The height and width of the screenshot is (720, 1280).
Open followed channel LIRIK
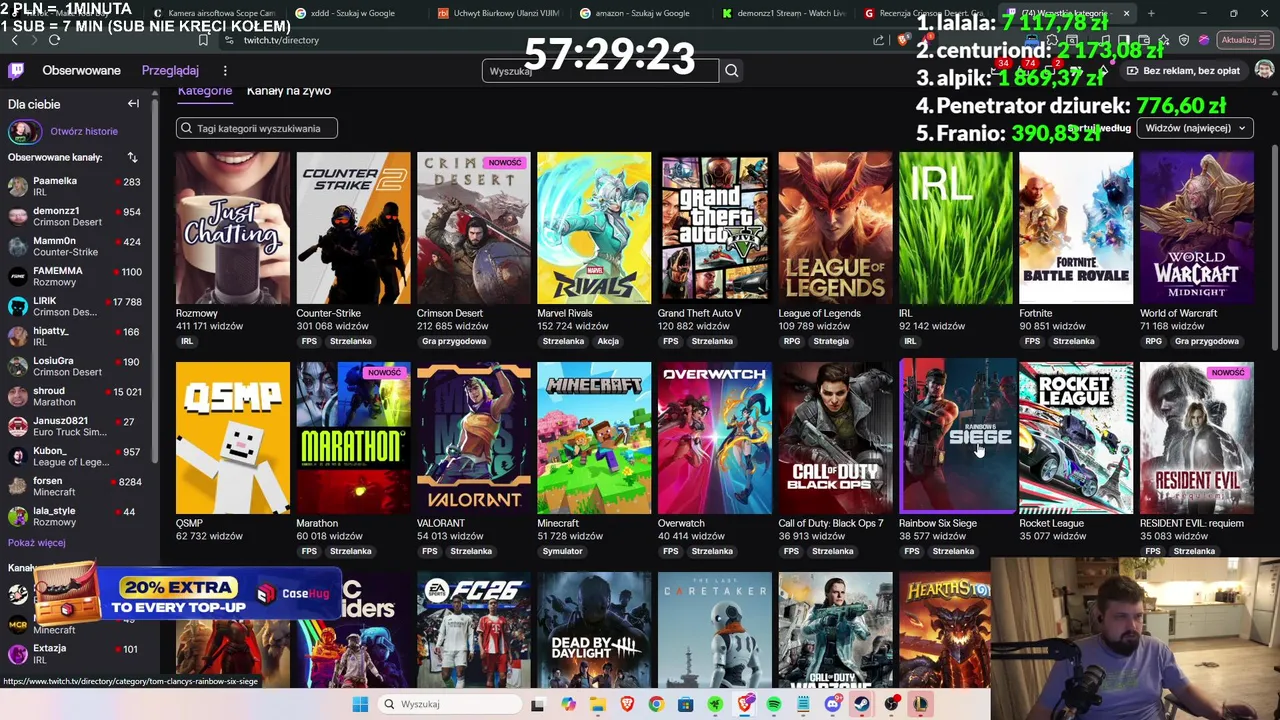[x=75, y=306]
